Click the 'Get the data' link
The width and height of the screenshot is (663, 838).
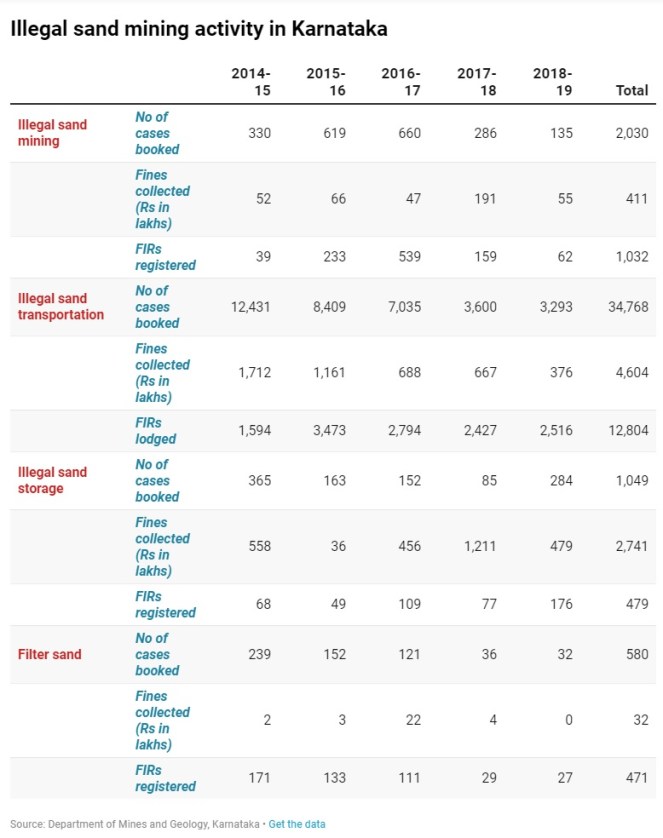click(297, 824)
